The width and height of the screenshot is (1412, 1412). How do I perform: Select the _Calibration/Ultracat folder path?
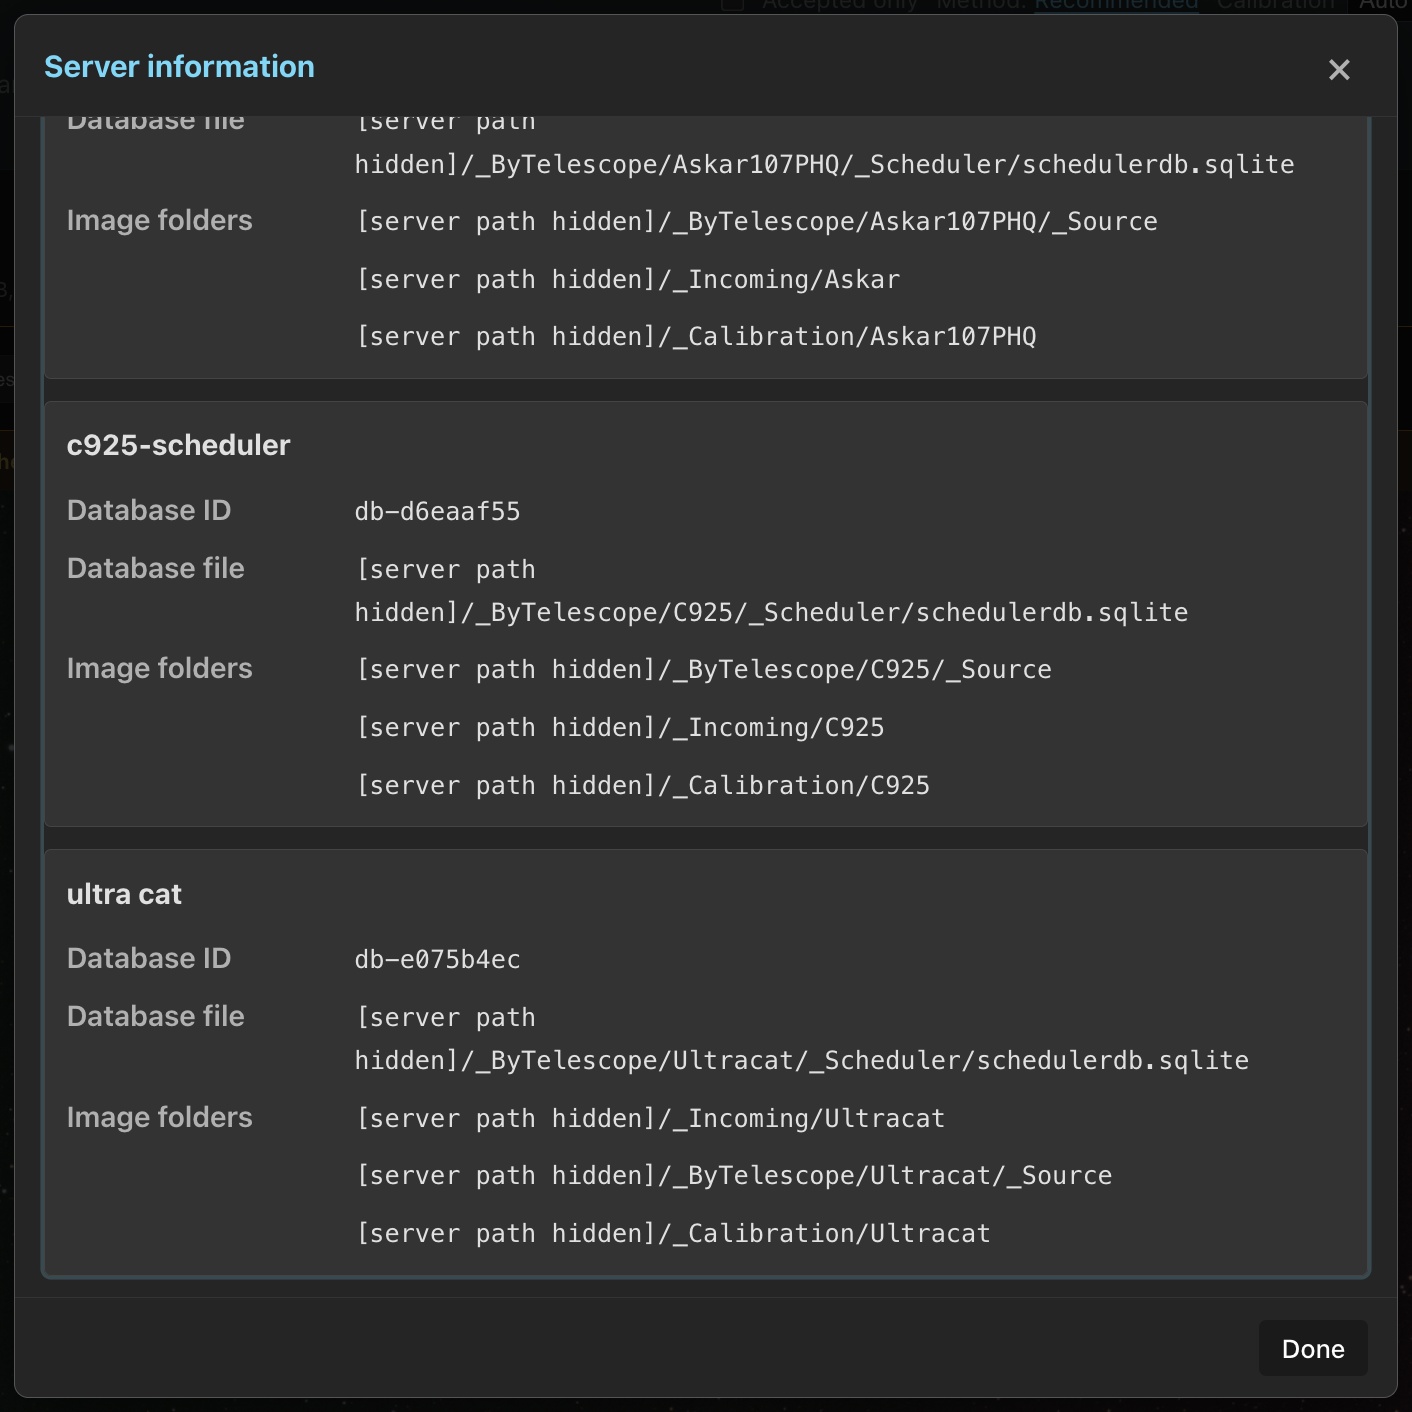pos(673,1233)
